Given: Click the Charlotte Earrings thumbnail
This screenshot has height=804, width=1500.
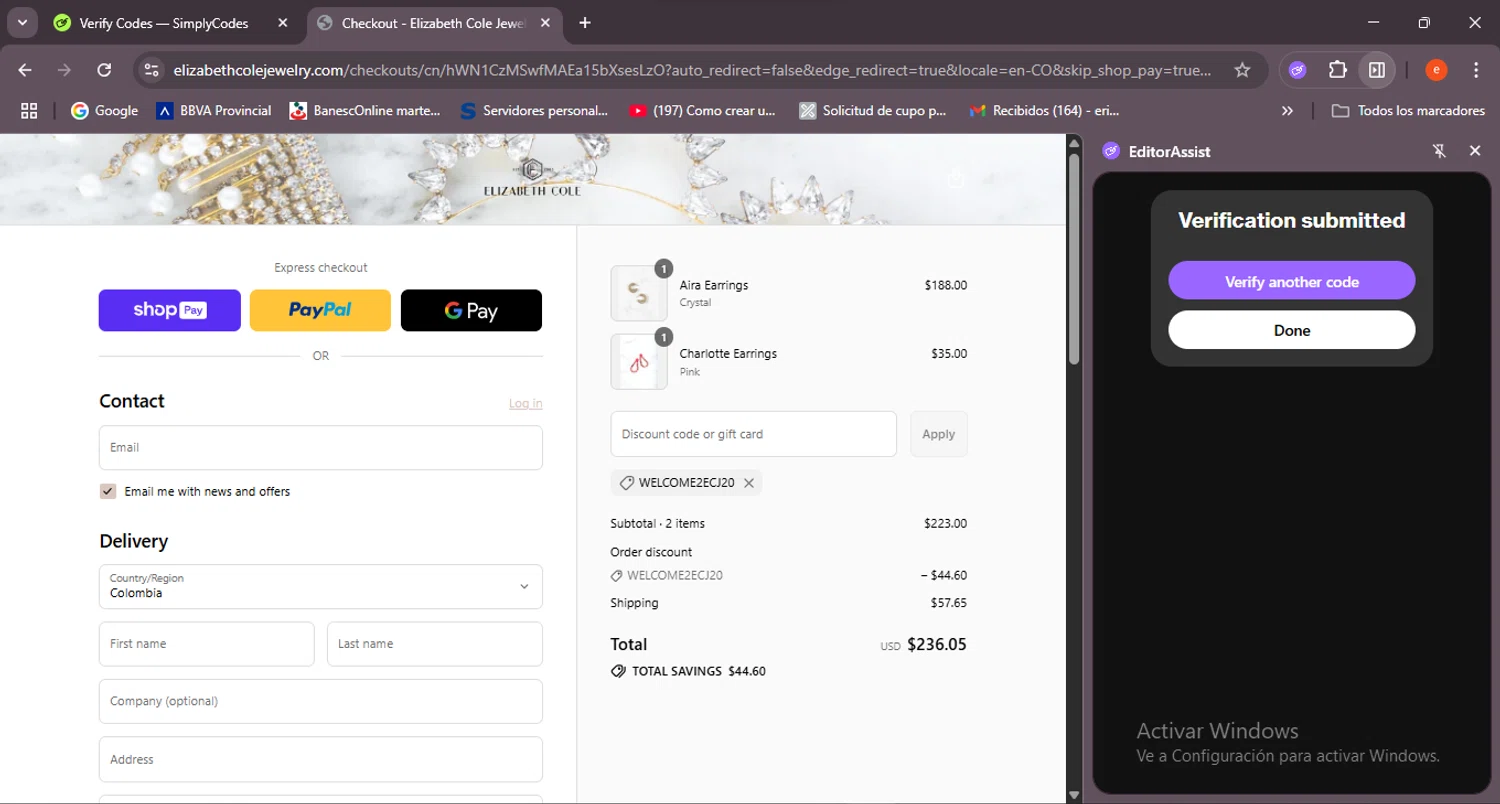Looking at the screenshot, I should 639,361.
